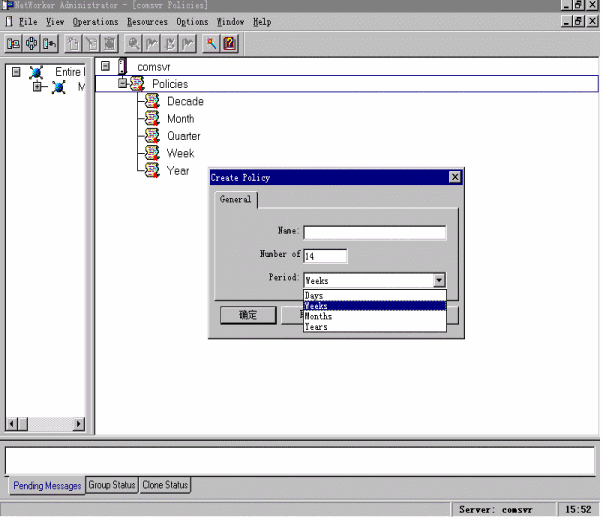Switch to the Group Status tab
This screenshot has width=604, height=520.
tap(112, 486)
